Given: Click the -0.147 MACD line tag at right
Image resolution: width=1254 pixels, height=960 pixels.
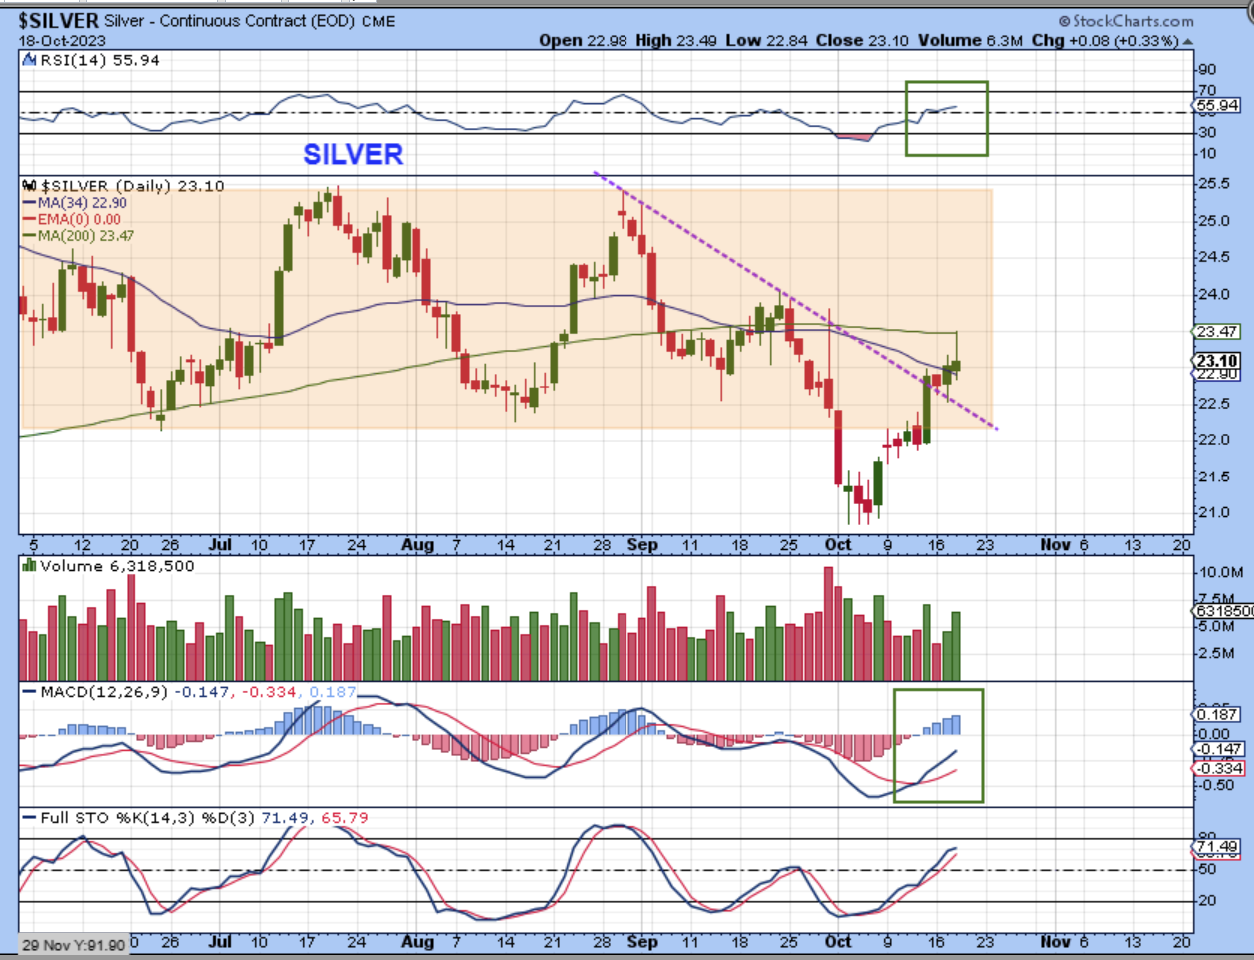Looking at the screenshot, I should click(1219, 749).
